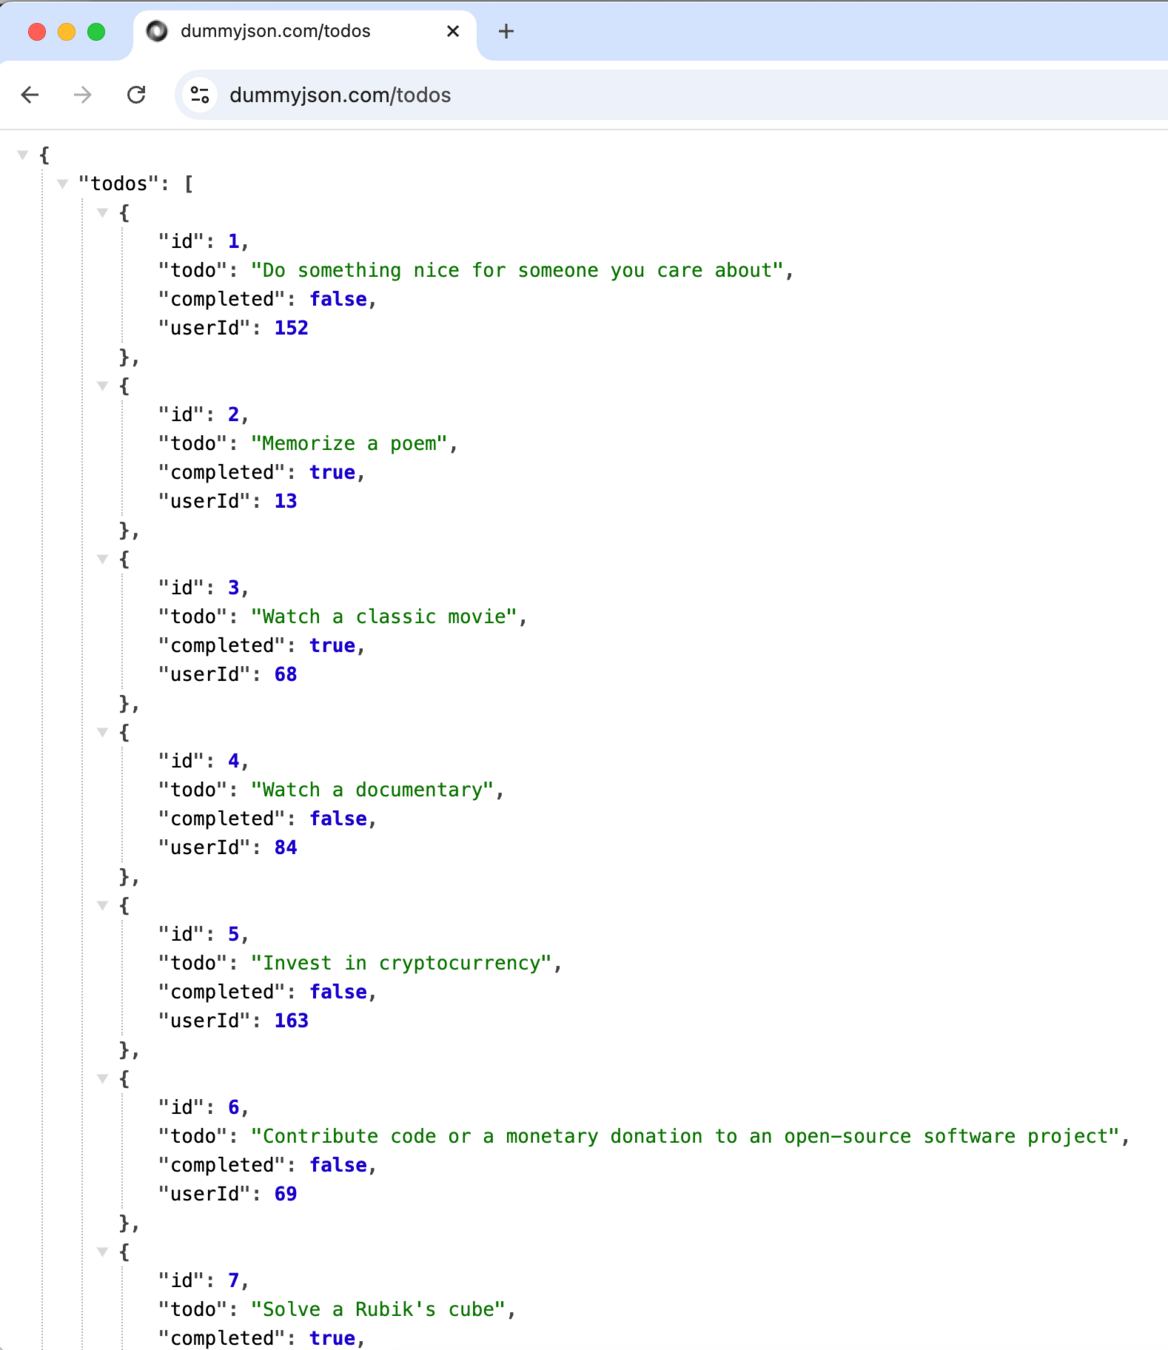
Task: Click the forward navigation arrow
Action: [x=83, y=95]
